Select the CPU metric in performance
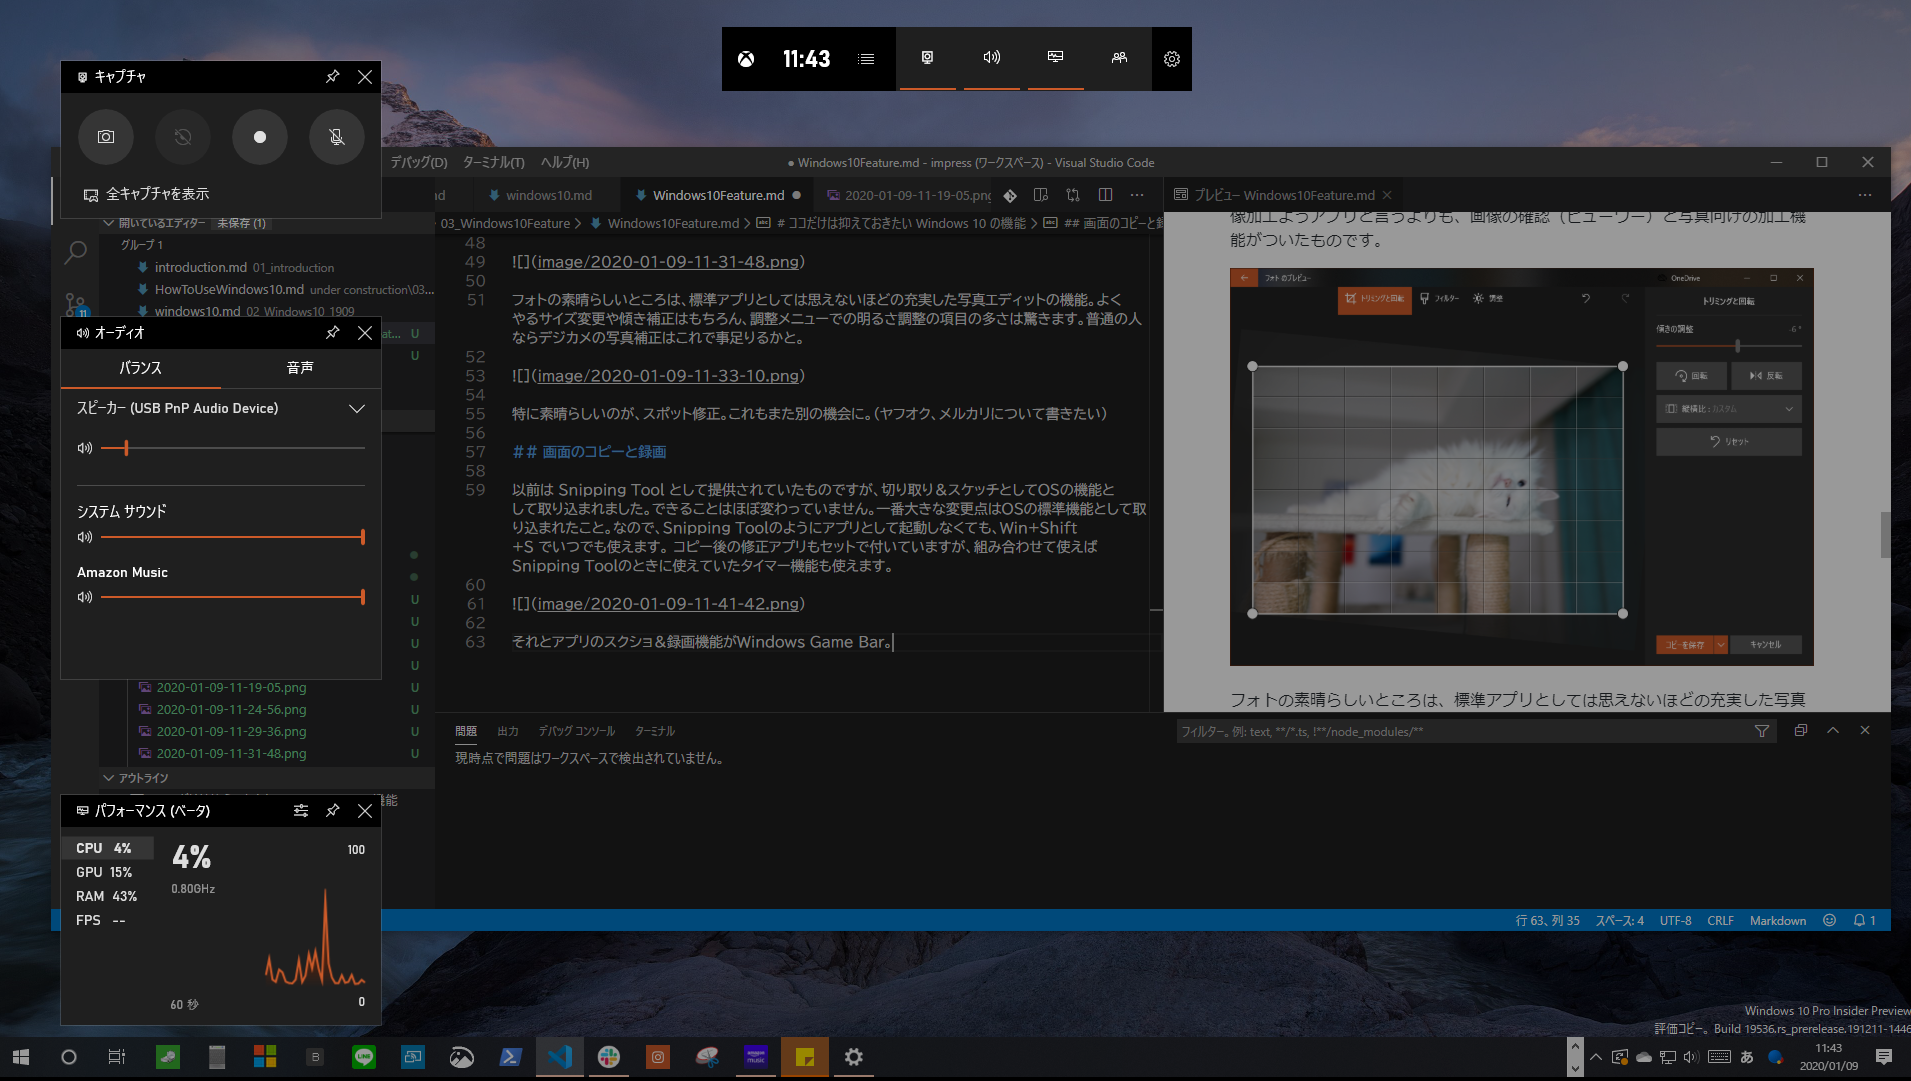 coord(108,848)
